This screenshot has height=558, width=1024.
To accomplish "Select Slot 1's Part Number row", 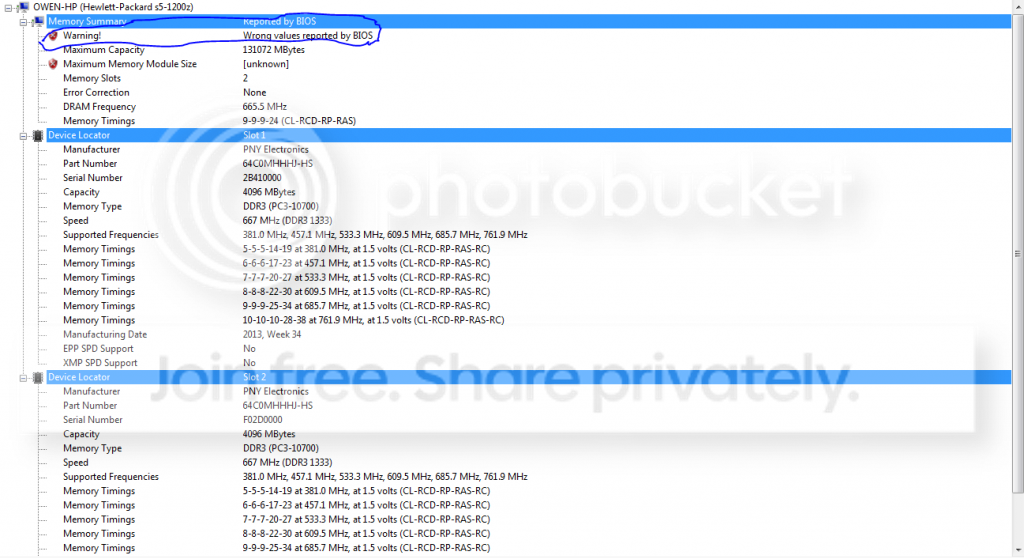I will [x=529, y=163].
